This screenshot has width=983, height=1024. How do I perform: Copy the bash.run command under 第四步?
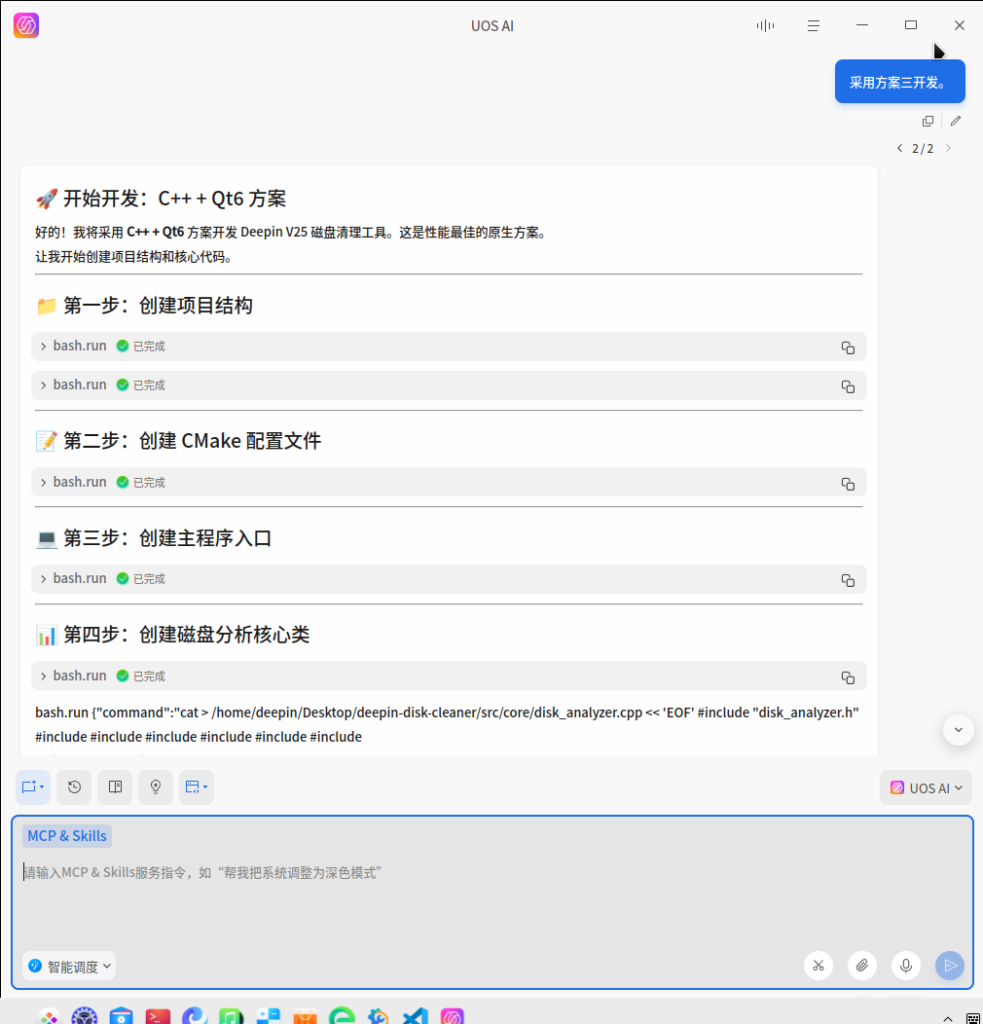click(847, 677)
